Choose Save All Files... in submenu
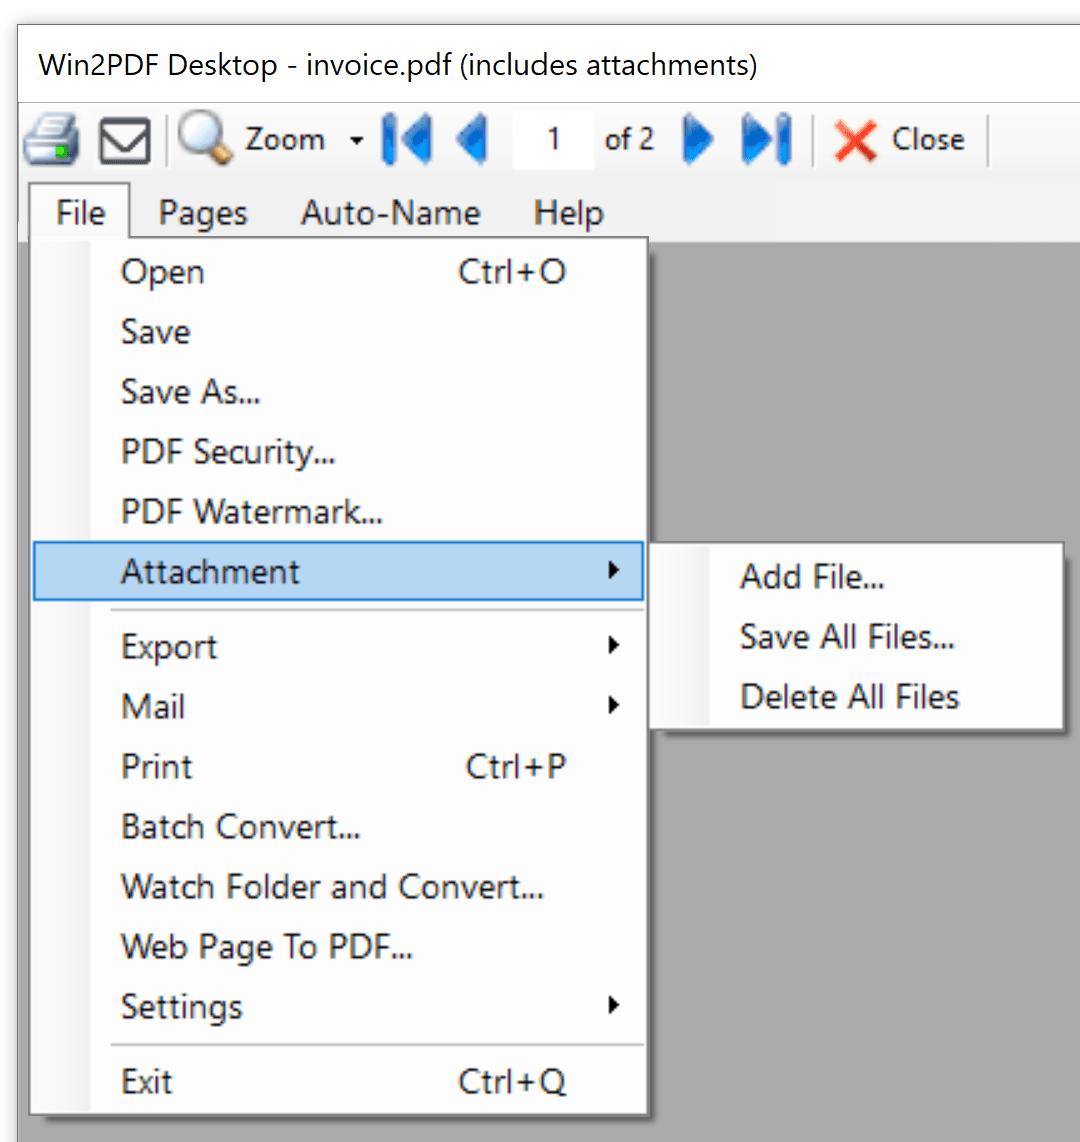 coord(856,637)
